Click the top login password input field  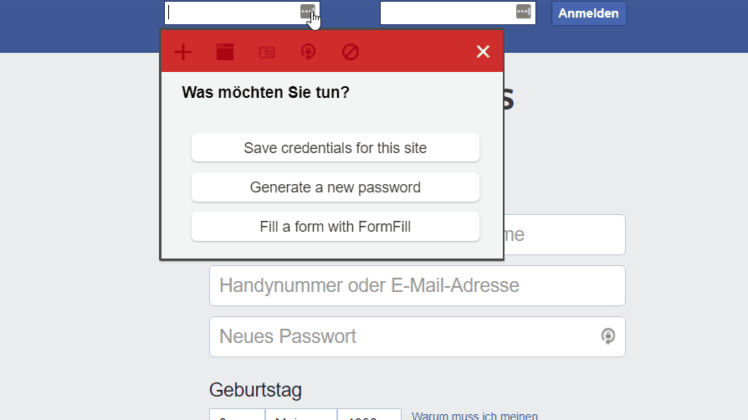[x=458, y=13]
